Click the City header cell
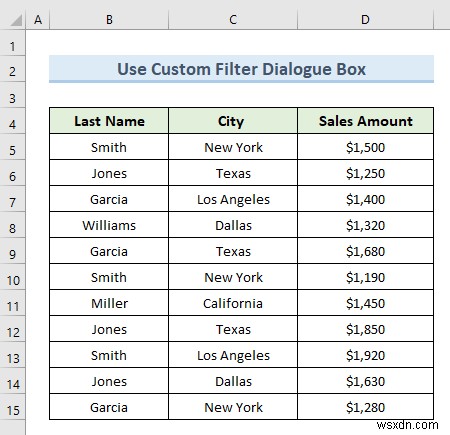450x435 pixels. [x=233, y=121]
